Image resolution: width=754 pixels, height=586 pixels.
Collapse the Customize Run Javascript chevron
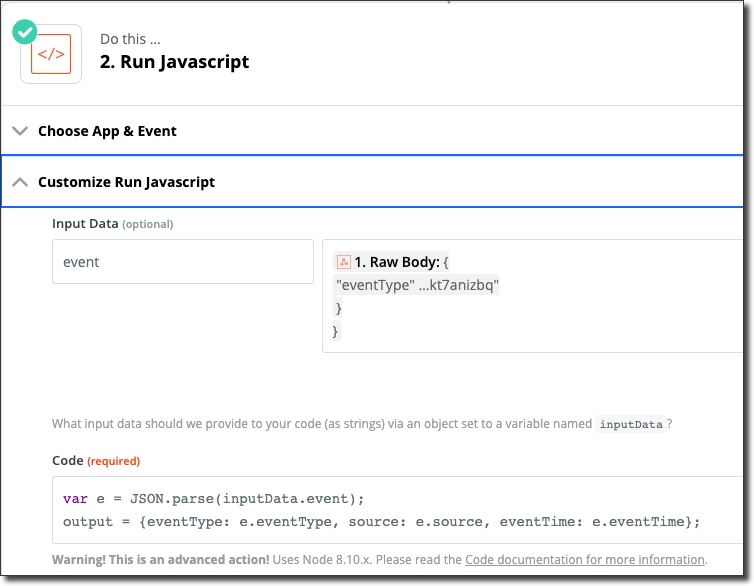click(x=20, y=182)
